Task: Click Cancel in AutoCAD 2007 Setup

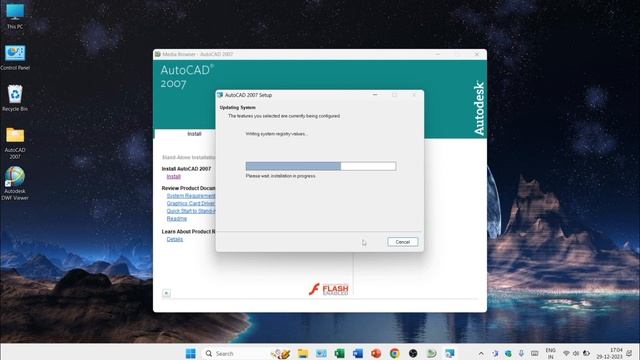Action: click(402, 242)
